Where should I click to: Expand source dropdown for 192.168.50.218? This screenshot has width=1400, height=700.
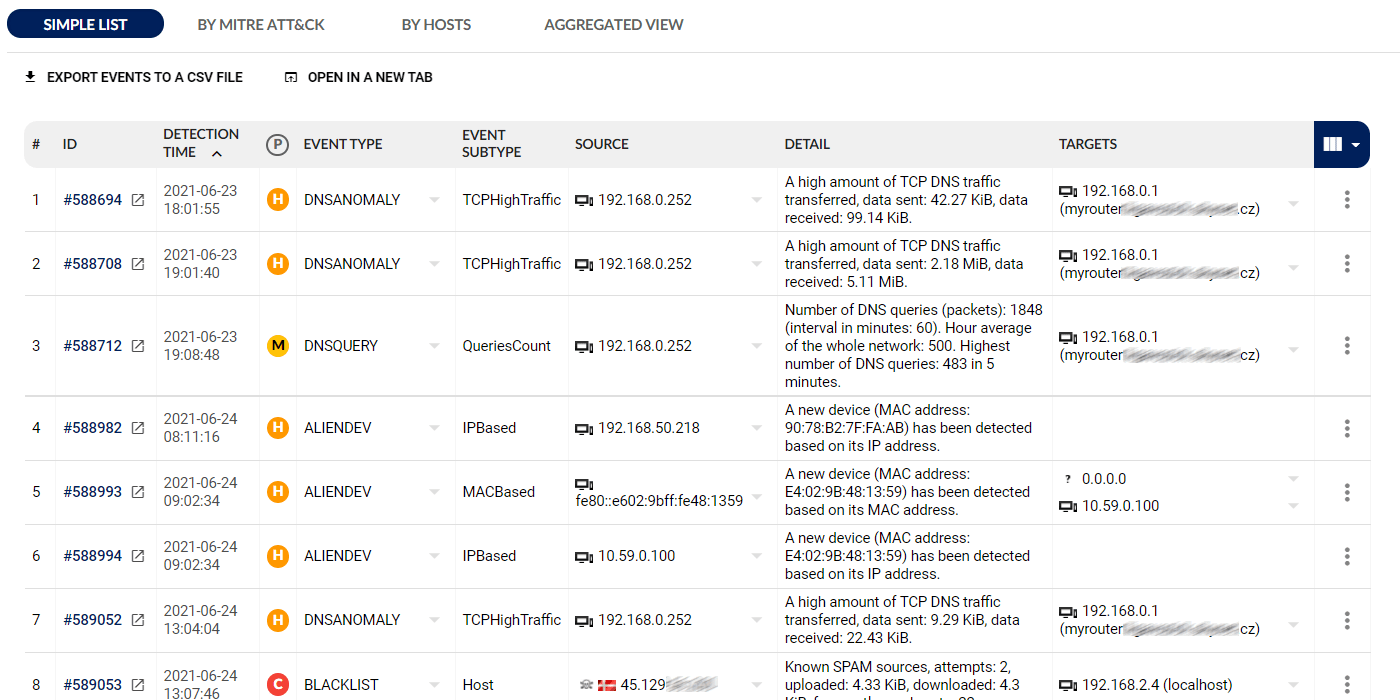[757, 428]
